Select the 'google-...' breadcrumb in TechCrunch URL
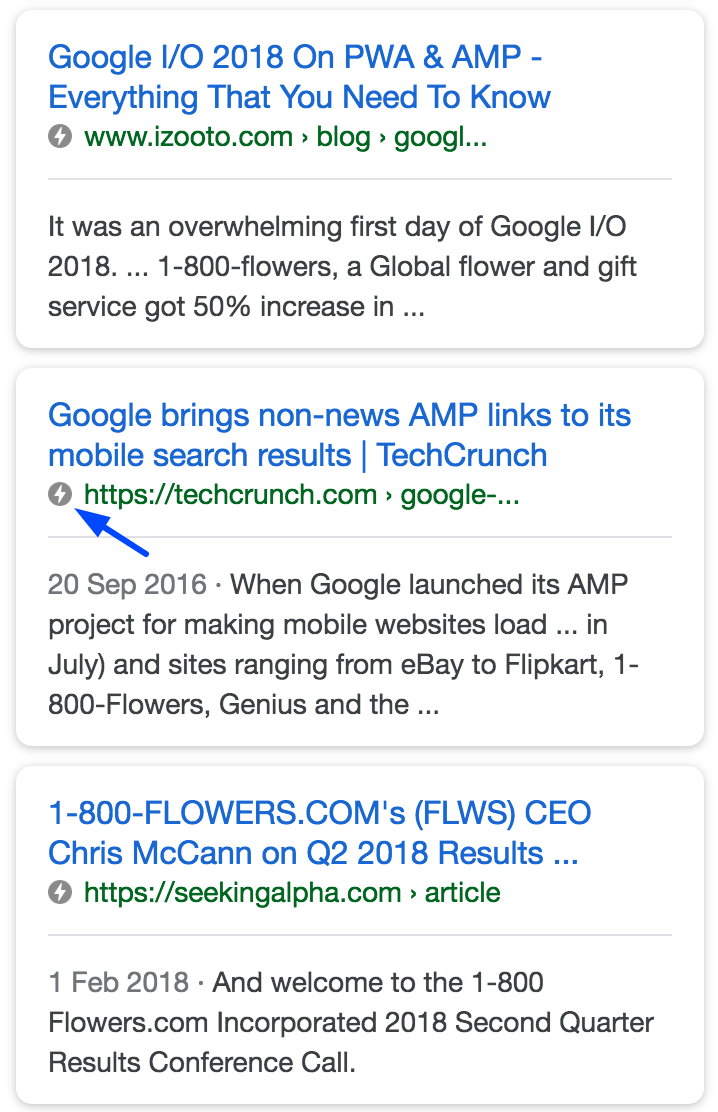Viewport: 718px width, 1112px height. pos(460,495)
